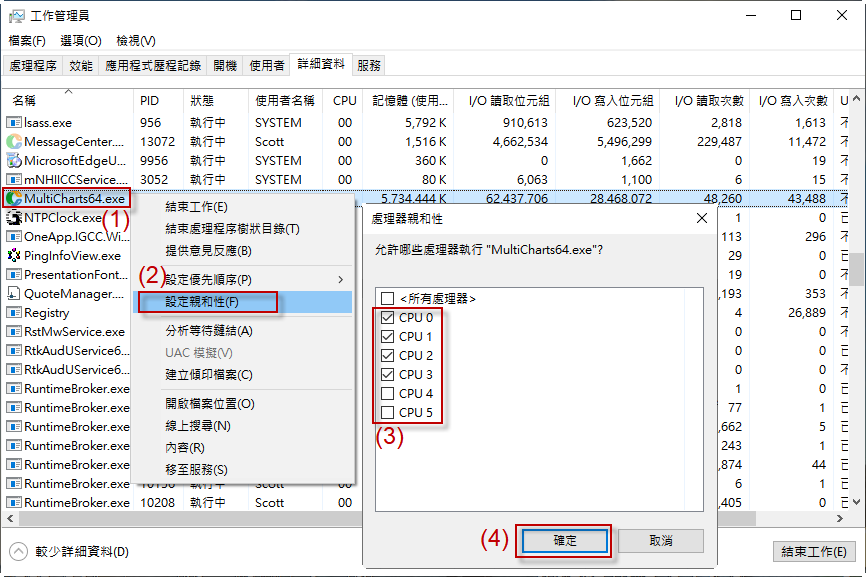Choose 提供意見反應(B) from context menu
Image resolution: width=866 pixels, height=577 pixels.
click(243, 251)
